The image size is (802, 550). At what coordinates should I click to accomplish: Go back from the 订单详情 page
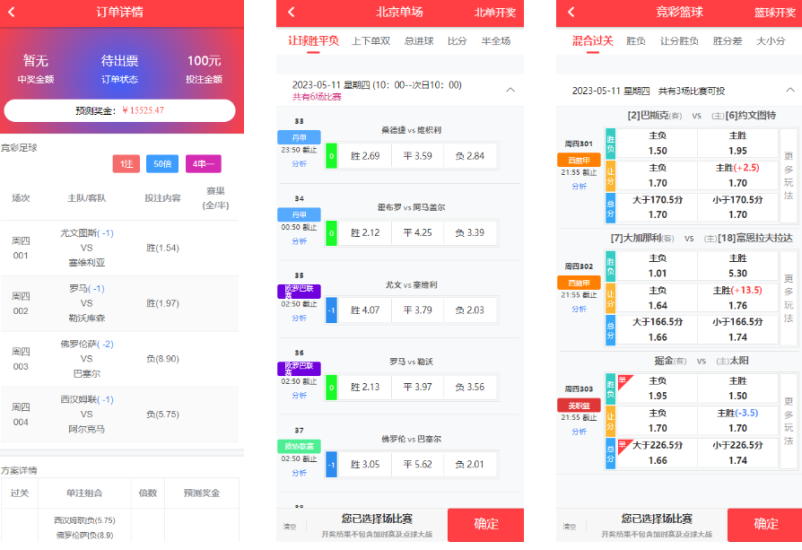pyautogui.click(x=13, y=12)
